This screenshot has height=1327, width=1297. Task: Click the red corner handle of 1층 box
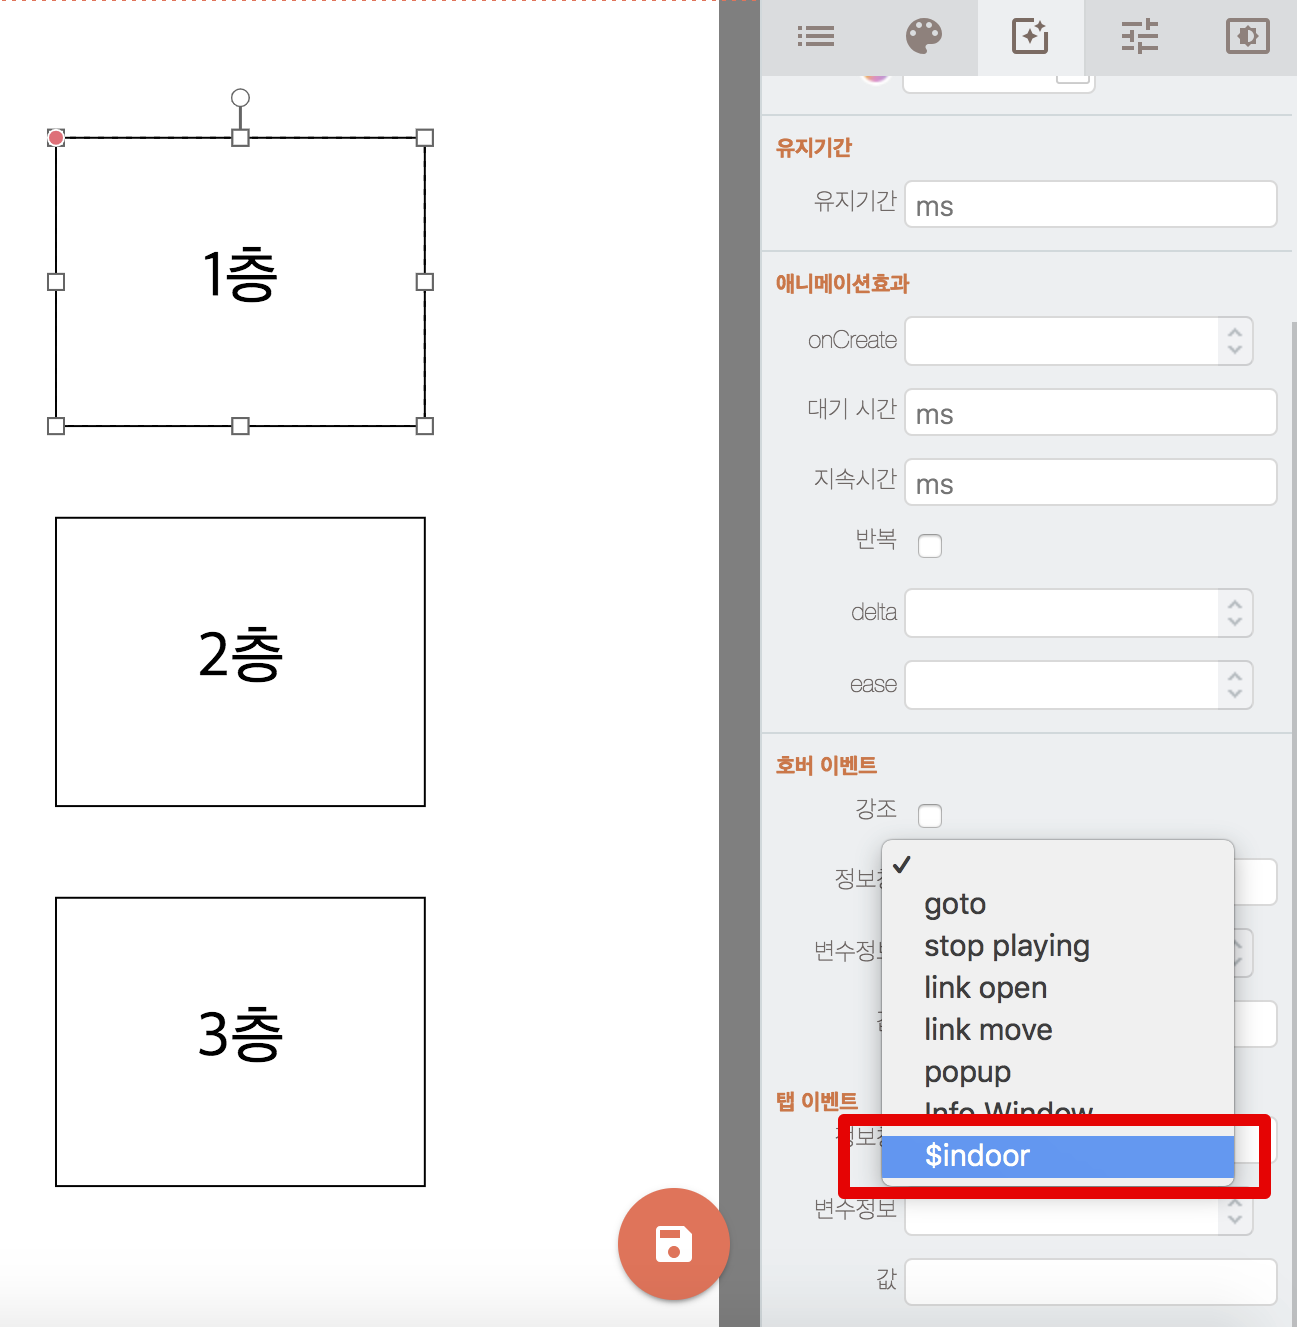56,138
